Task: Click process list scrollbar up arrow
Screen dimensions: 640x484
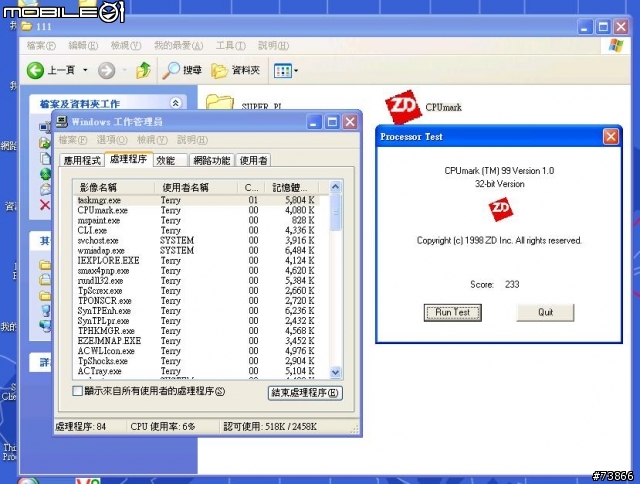Action: pos(336,187)
